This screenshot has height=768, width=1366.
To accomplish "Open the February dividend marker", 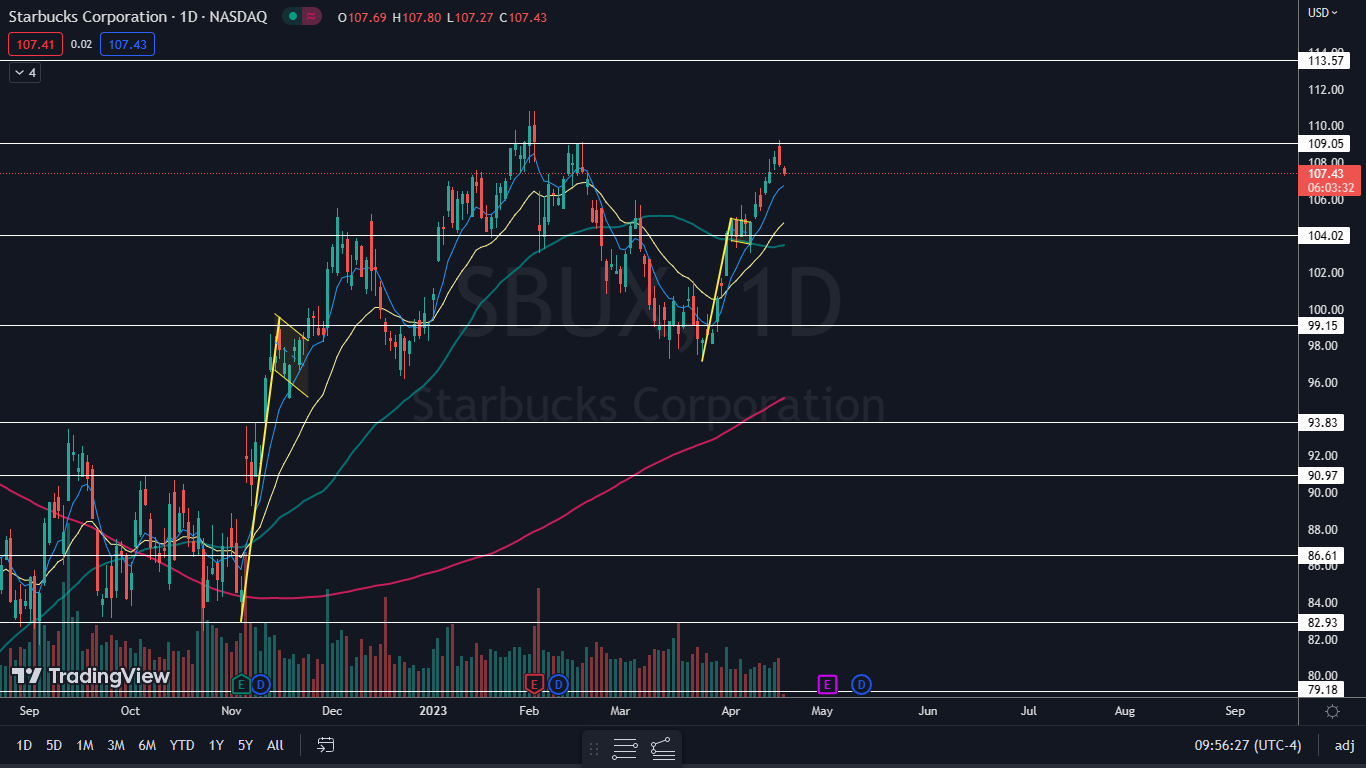I will (559, 684).
